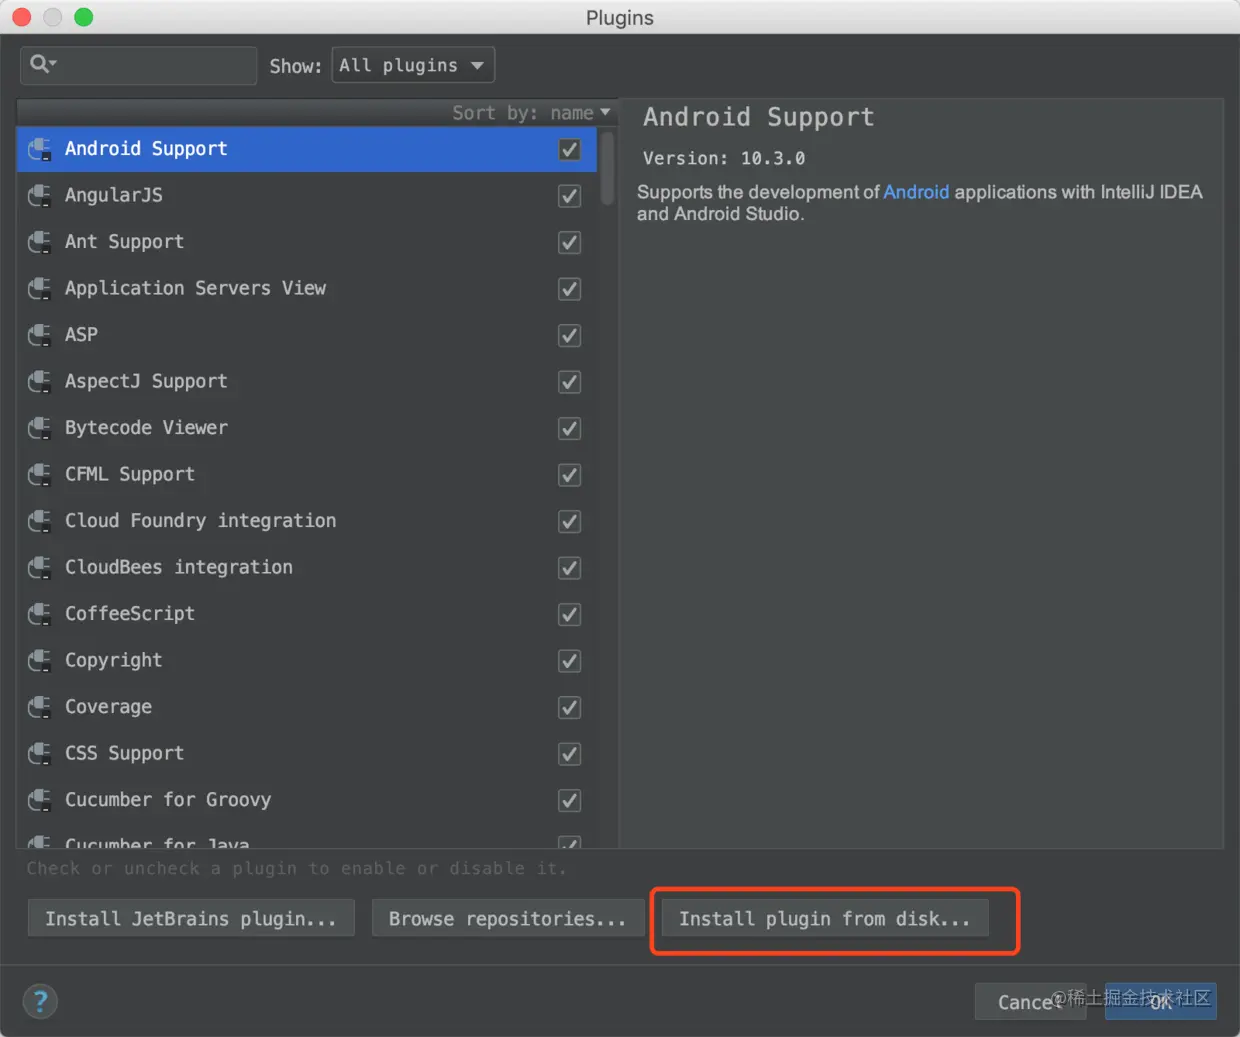The image size is (1240, 1037).
Task: Disable the Coverage plugin checkbox
Action: pos(569,707)
